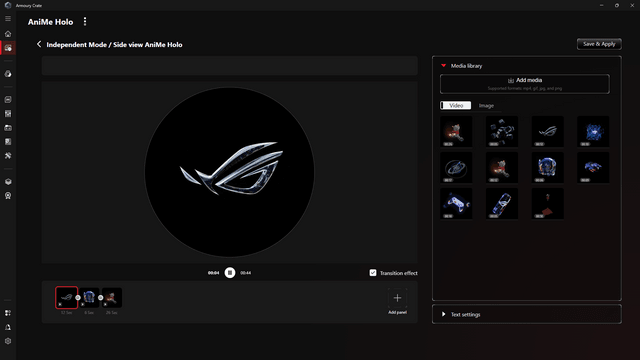Open the hamburger navigation menu

pos(8,19)
